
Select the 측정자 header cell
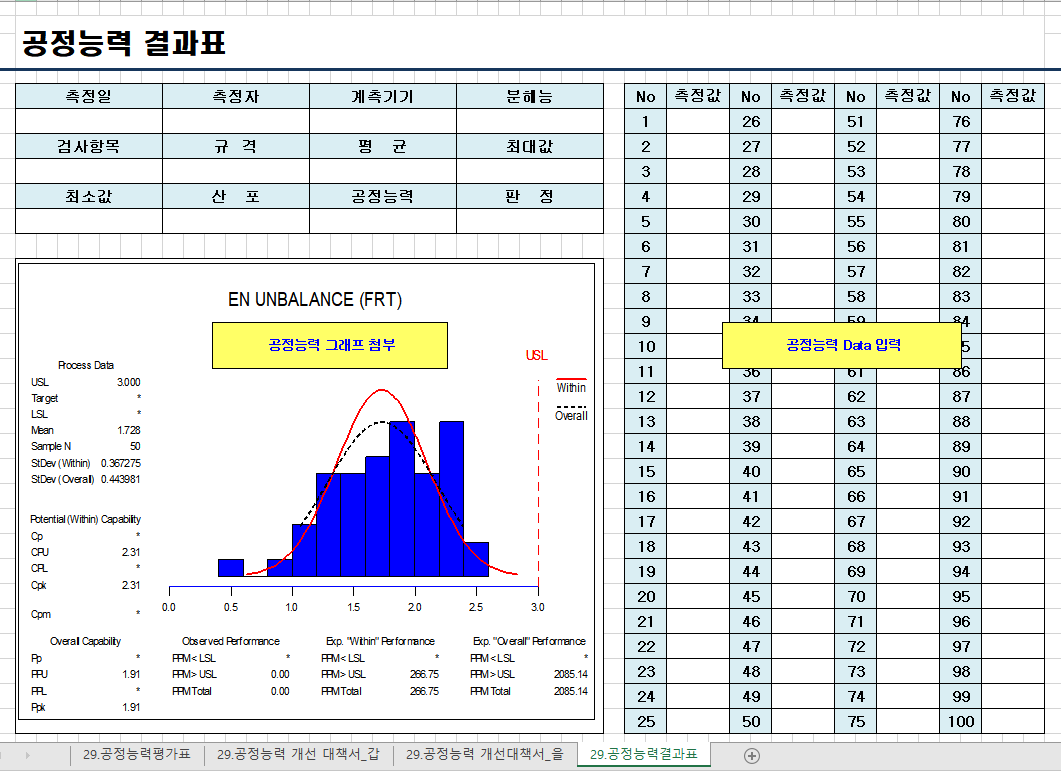point(235,96)
